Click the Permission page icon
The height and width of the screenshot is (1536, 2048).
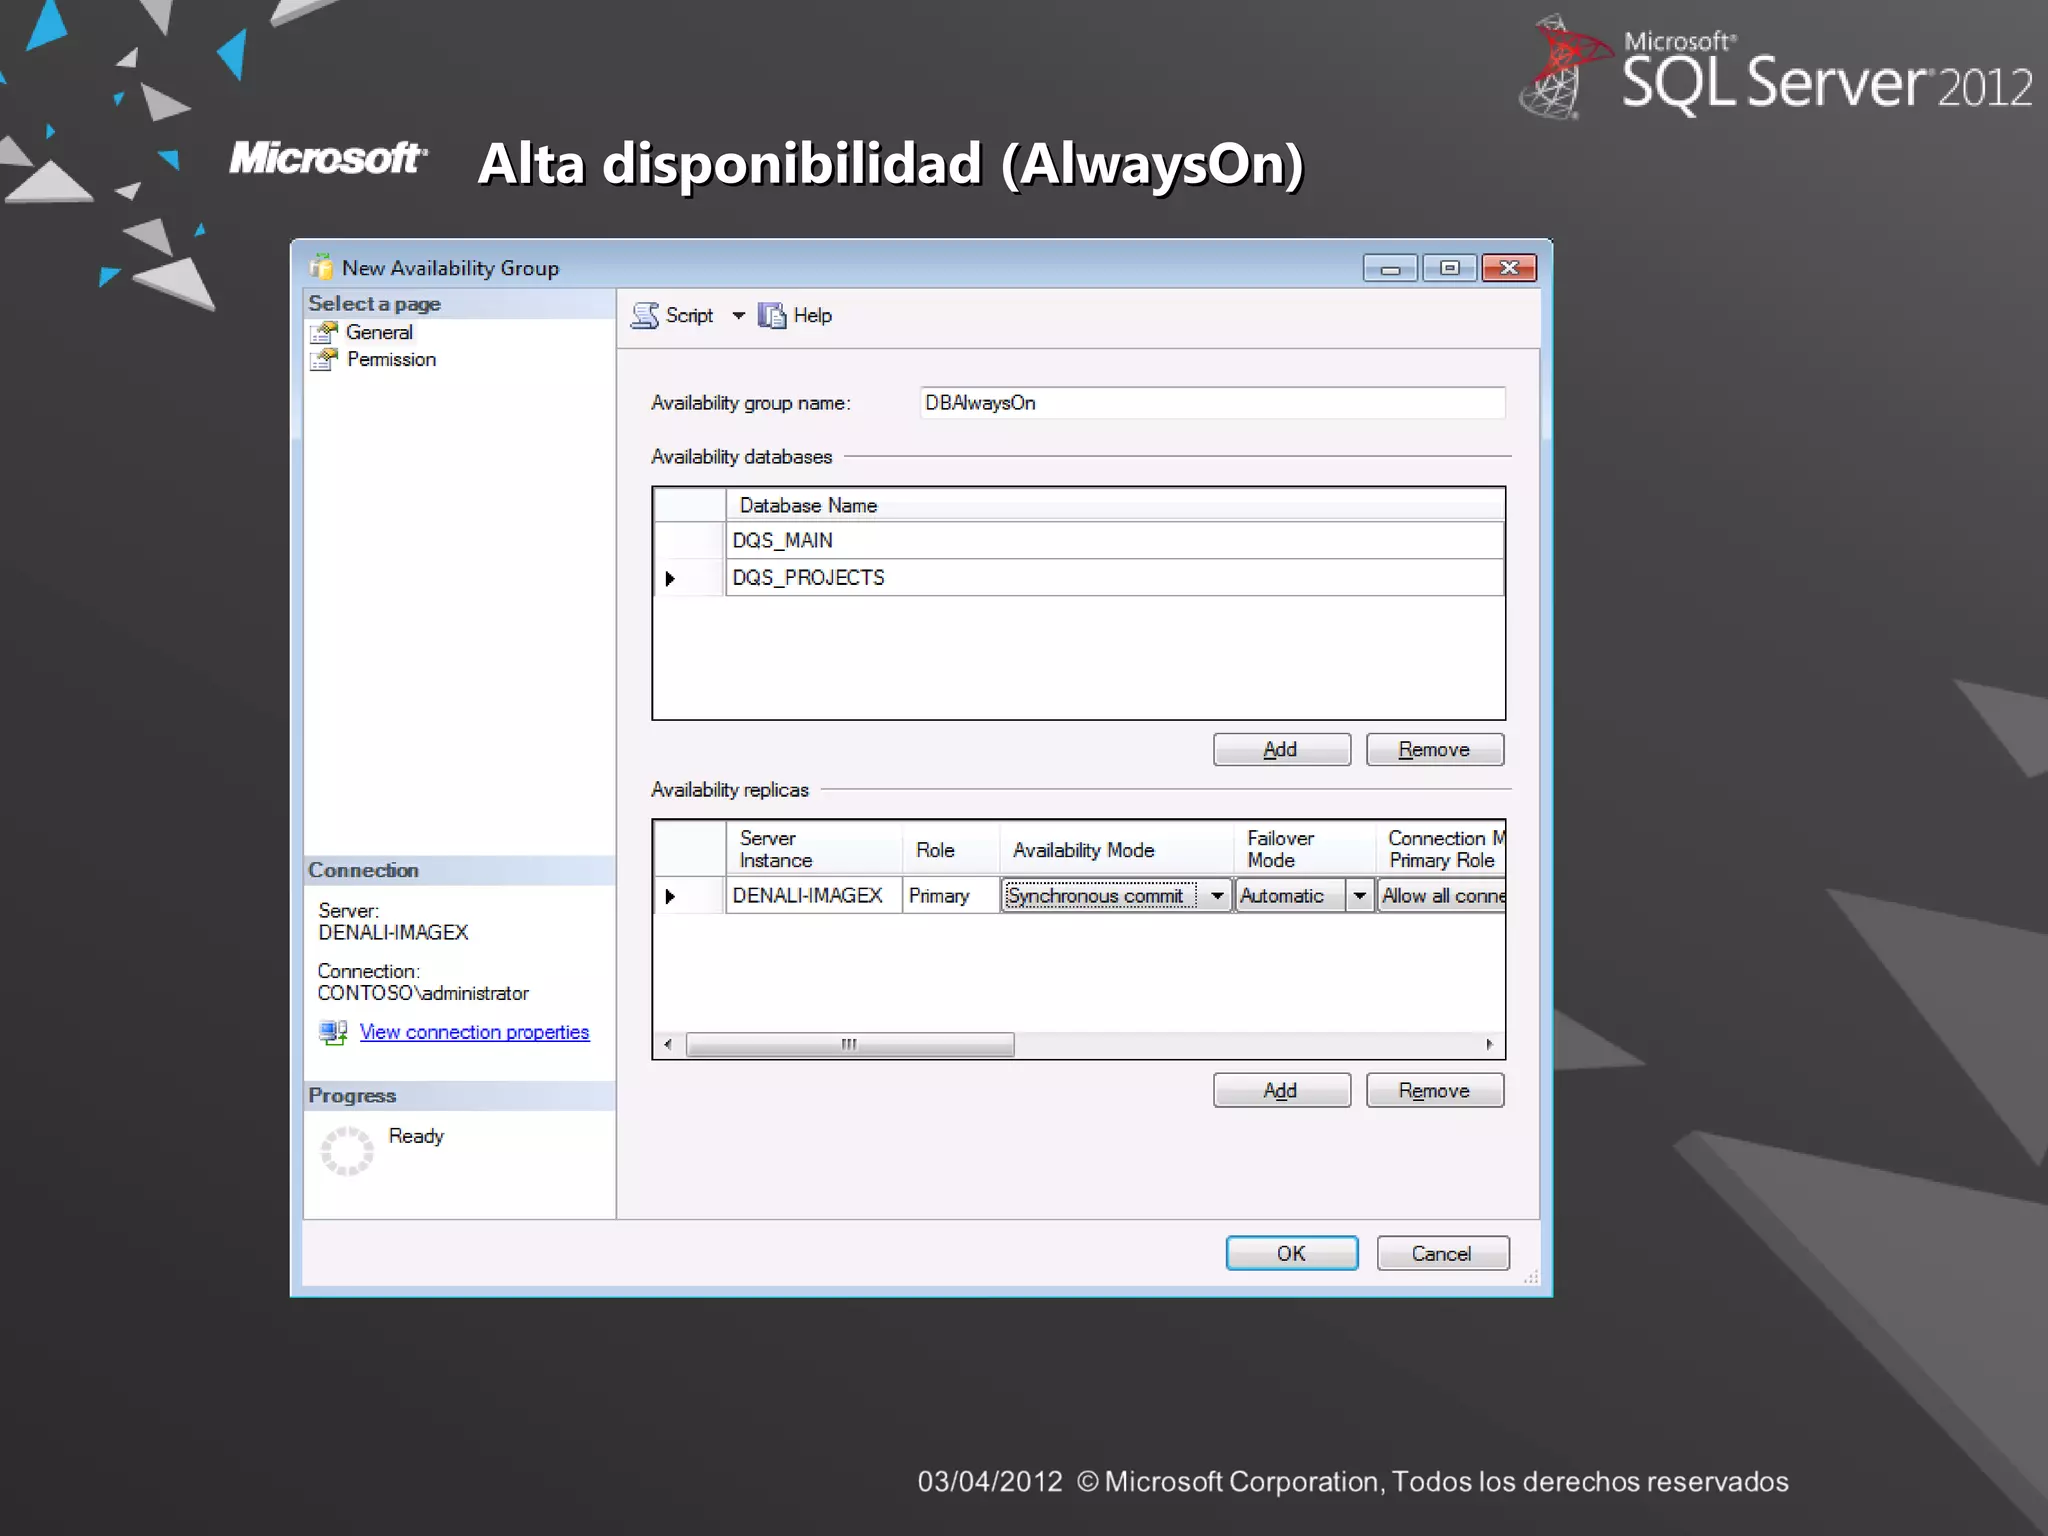tap(324, 359)
